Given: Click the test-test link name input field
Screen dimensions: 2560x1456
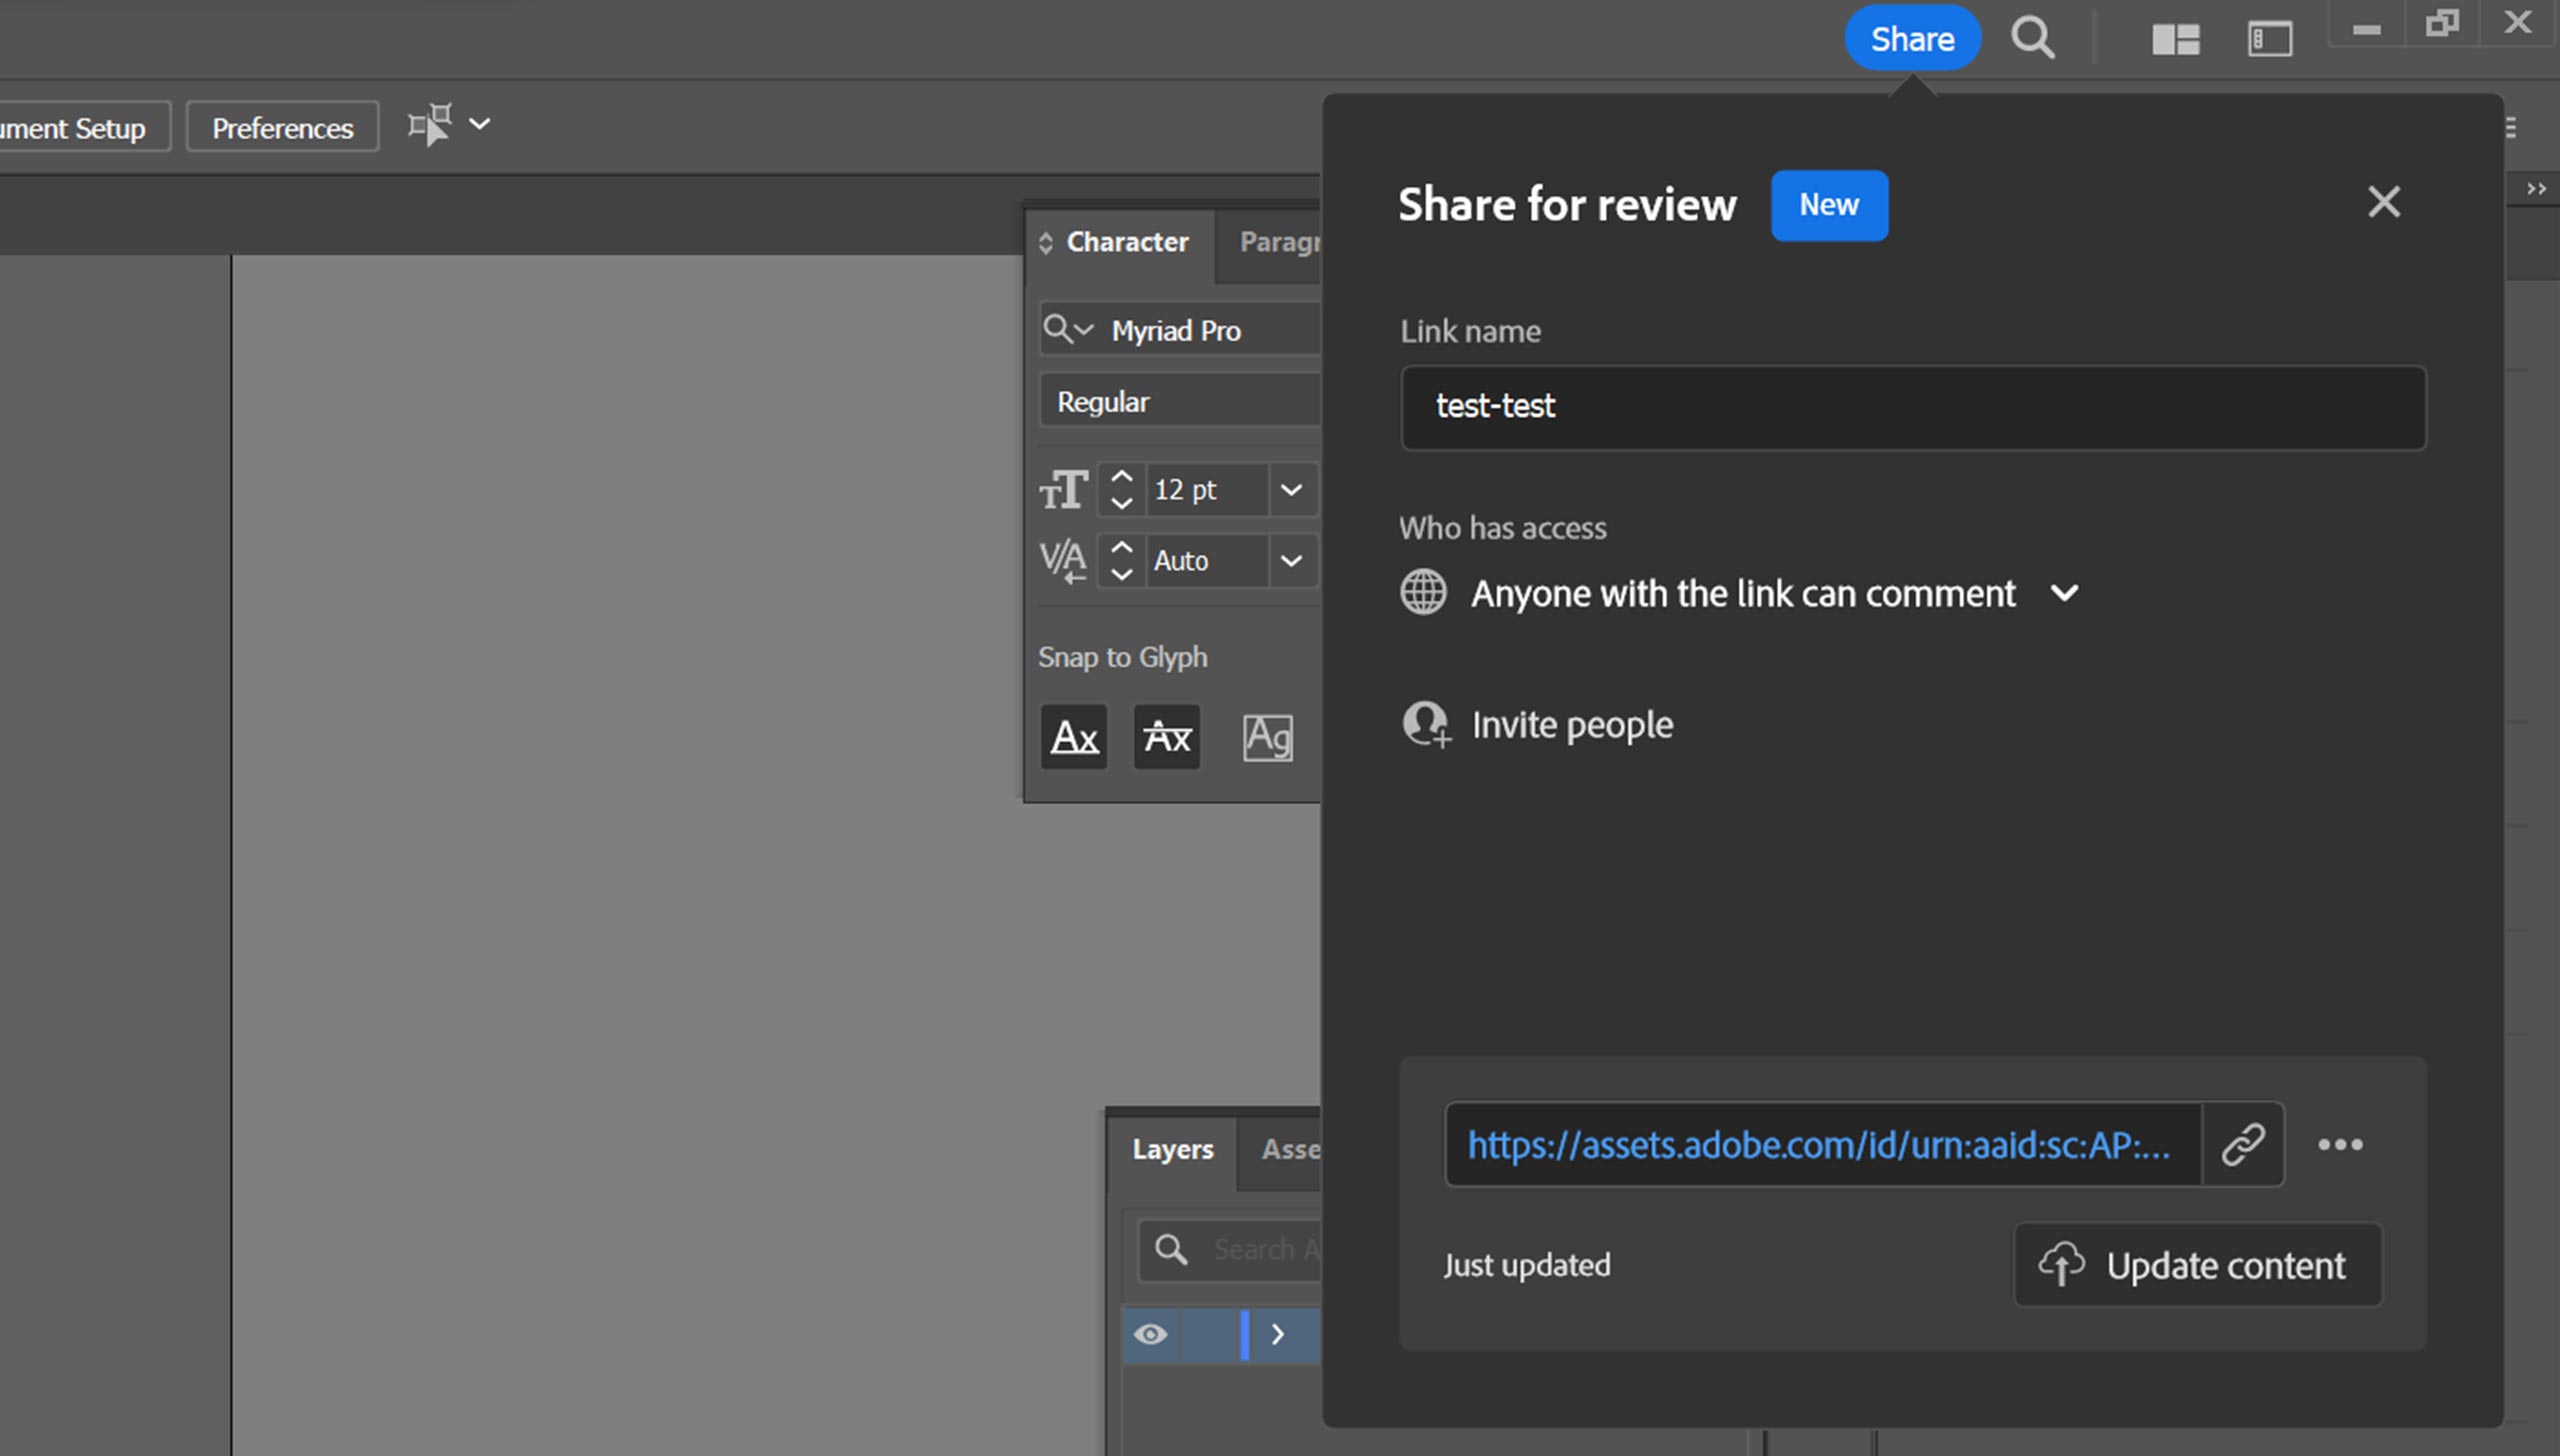Looking at the screenshot, I should [x=1913, y=406].
